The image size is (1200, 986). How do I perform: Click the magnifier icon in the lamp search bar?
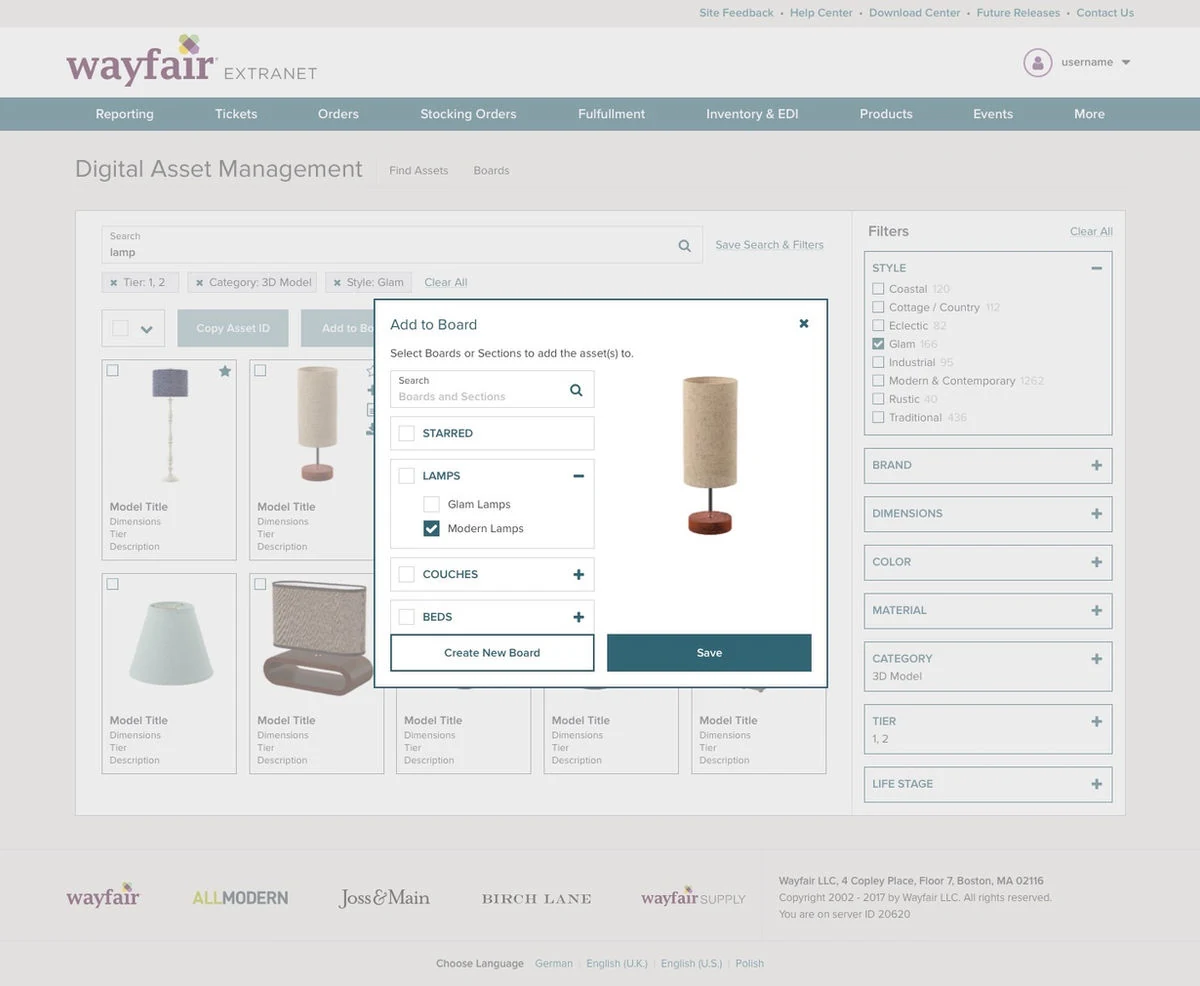[x=685, y=245]
